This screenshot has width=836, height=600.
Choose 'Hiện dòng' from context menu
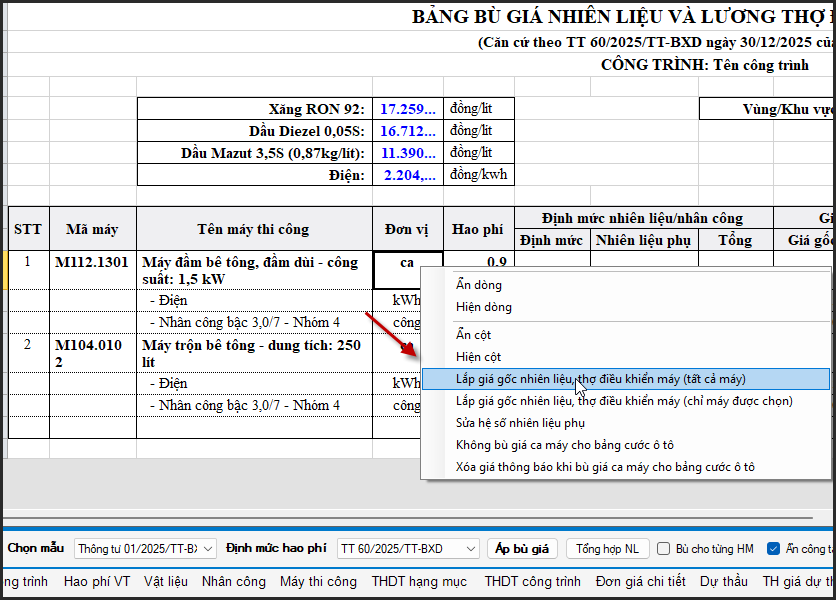click(x=483, y=307)
